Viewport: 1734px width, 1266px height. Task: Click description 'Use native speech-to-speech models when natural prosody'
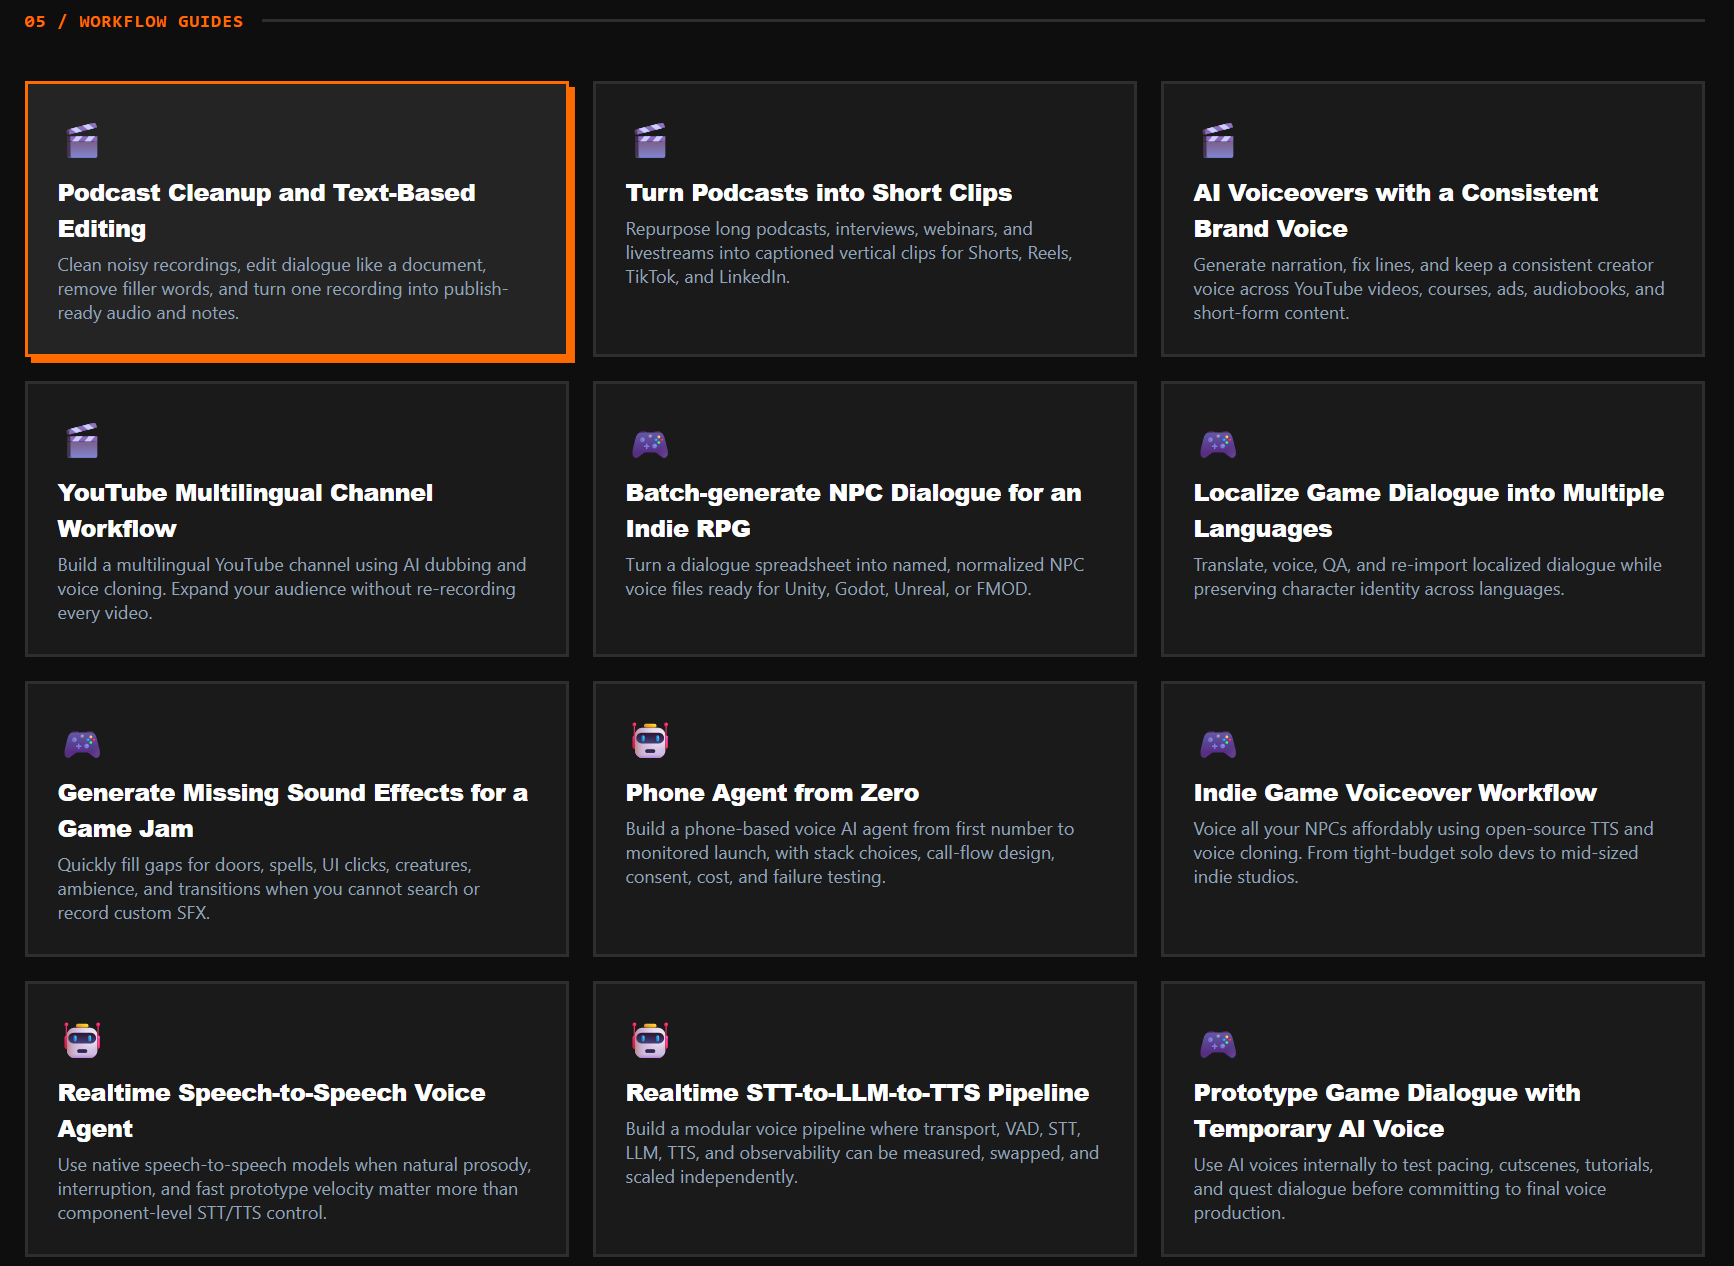[x=294, y=1189]
